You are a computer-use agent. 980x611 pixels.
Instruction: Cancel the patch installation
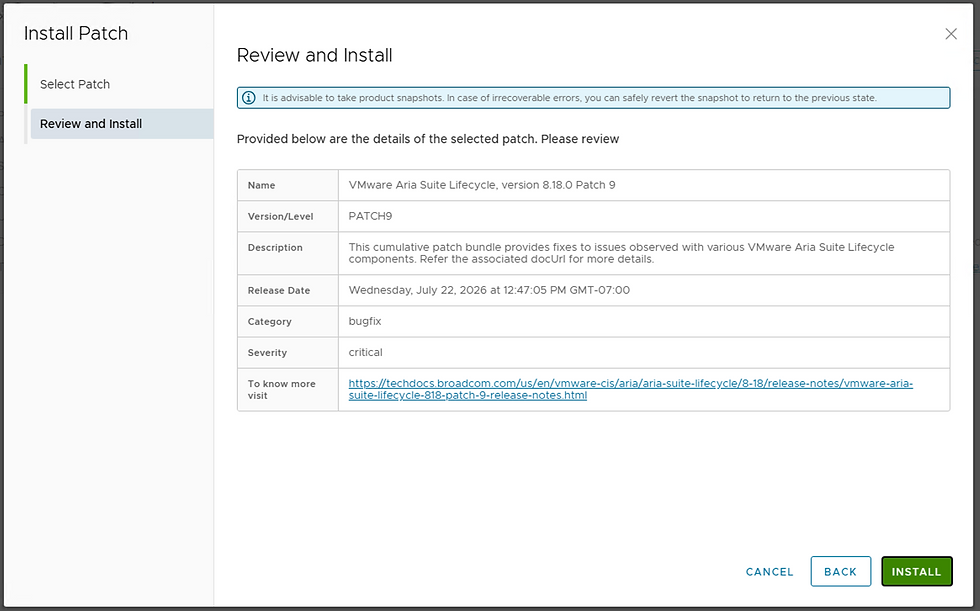click(769, 572)
